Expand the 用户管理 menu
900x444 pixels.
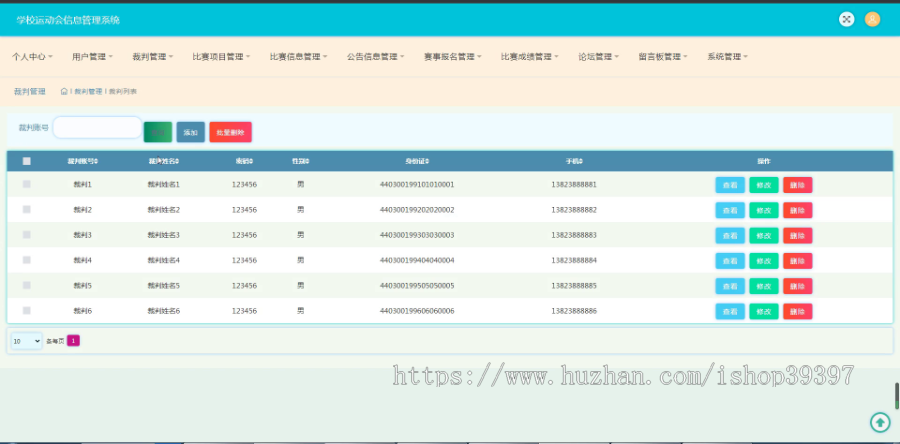point(92,57)
